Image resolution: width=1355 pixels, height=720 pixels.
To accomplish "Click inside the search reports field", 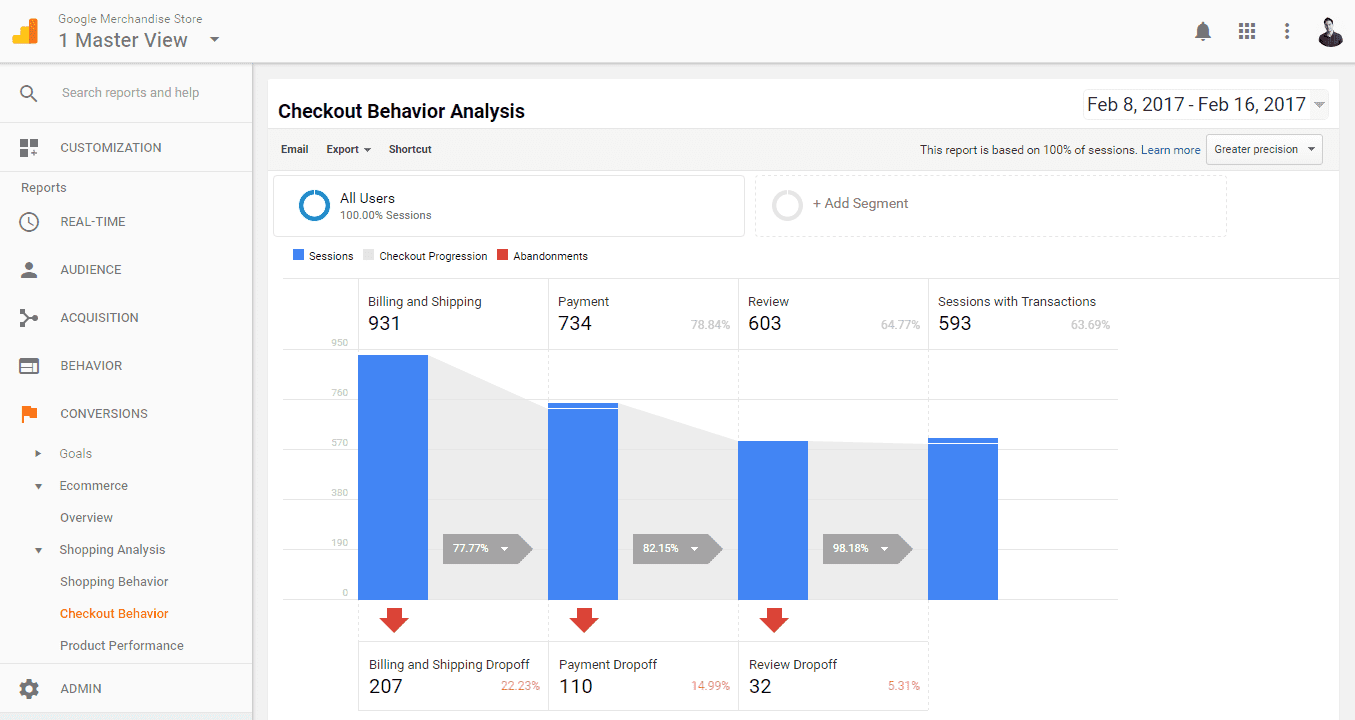I will (130, 92).
